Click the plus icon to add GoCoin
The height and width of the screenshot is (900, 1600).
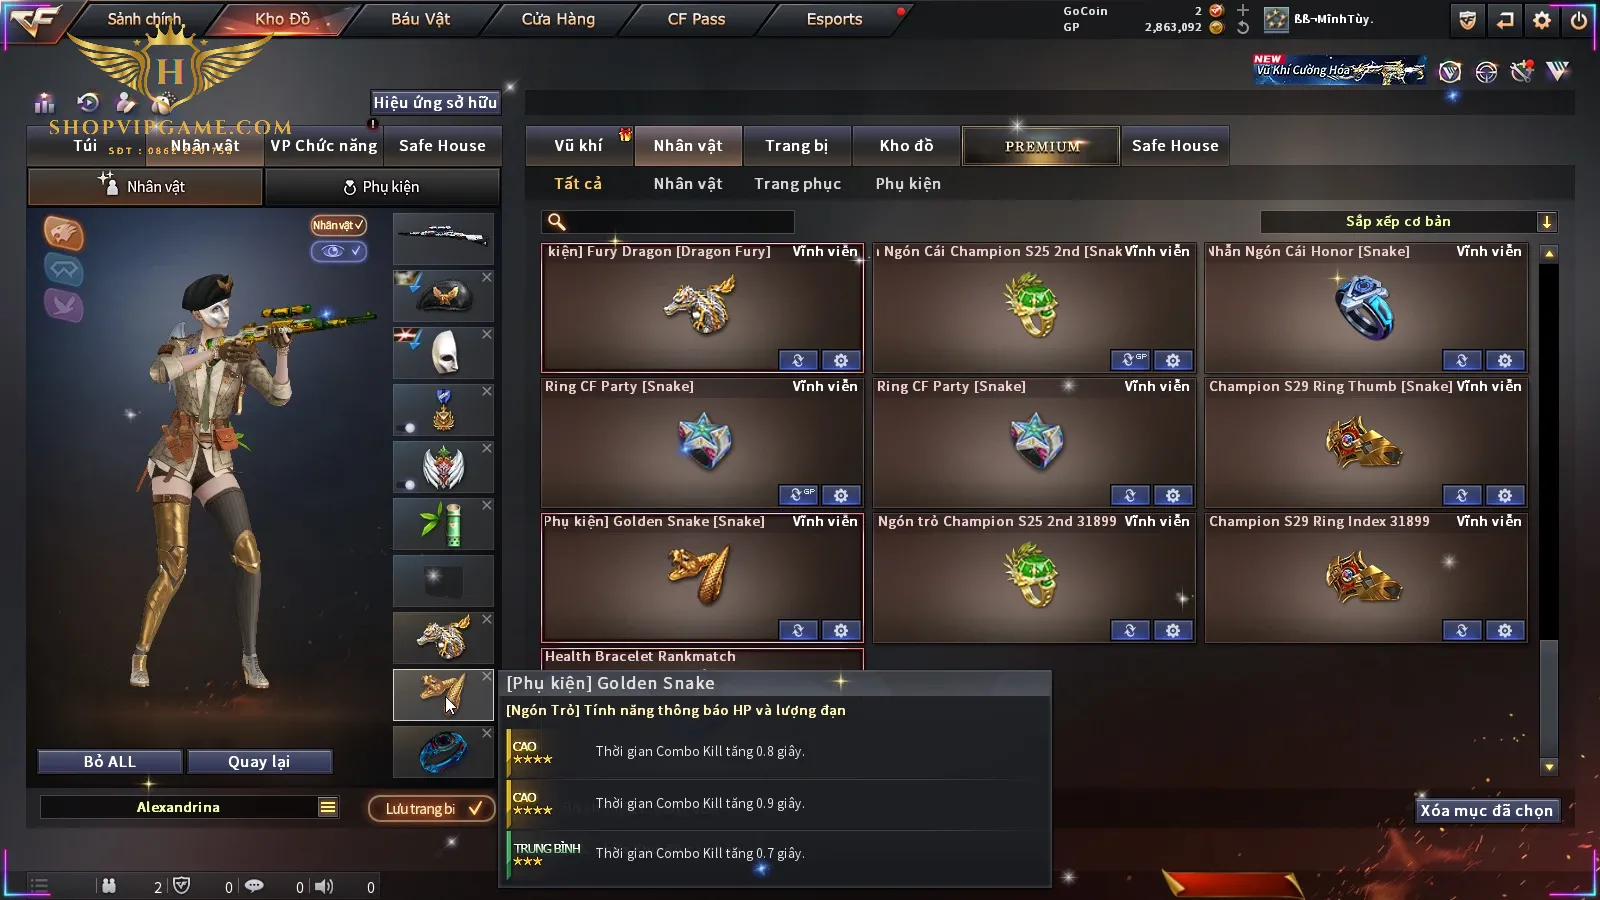pos(1242,10)
